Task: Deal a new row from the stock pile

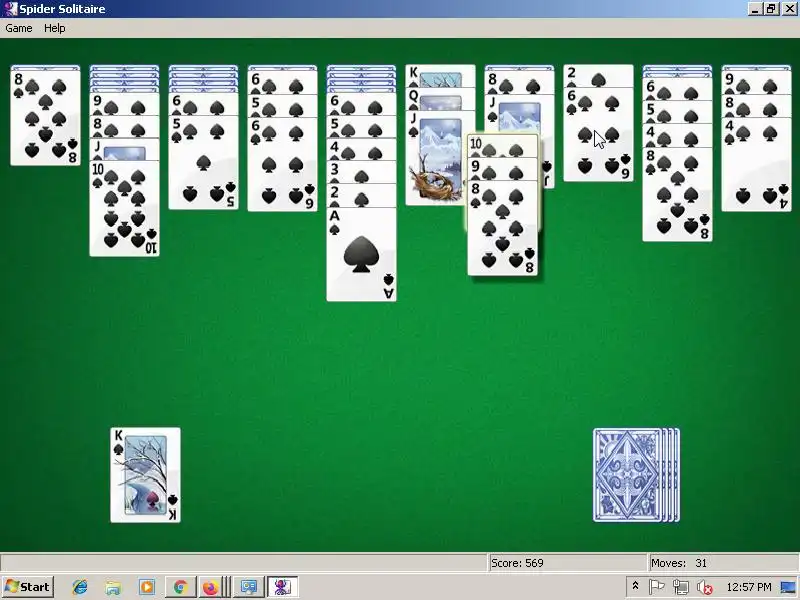Action: point(636,475)
